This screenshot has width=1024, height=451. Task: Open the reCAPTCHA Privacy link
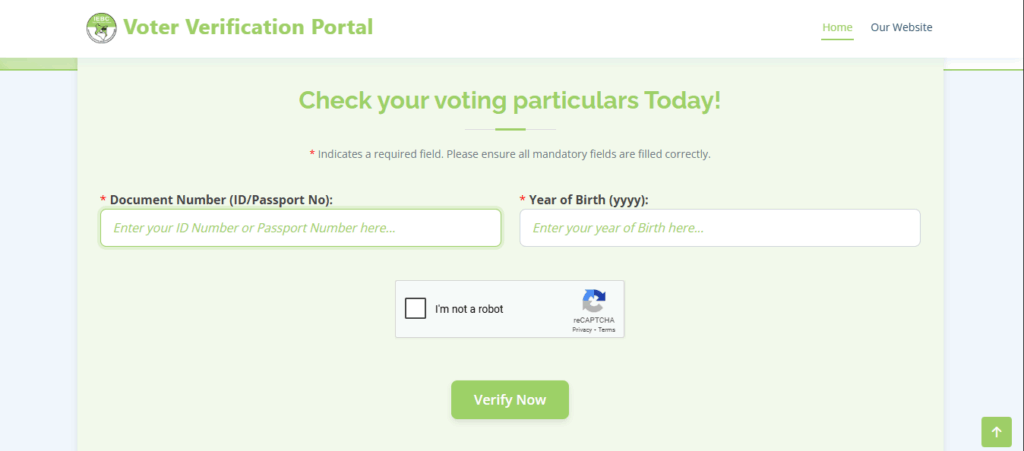click(x=582, y=330)
